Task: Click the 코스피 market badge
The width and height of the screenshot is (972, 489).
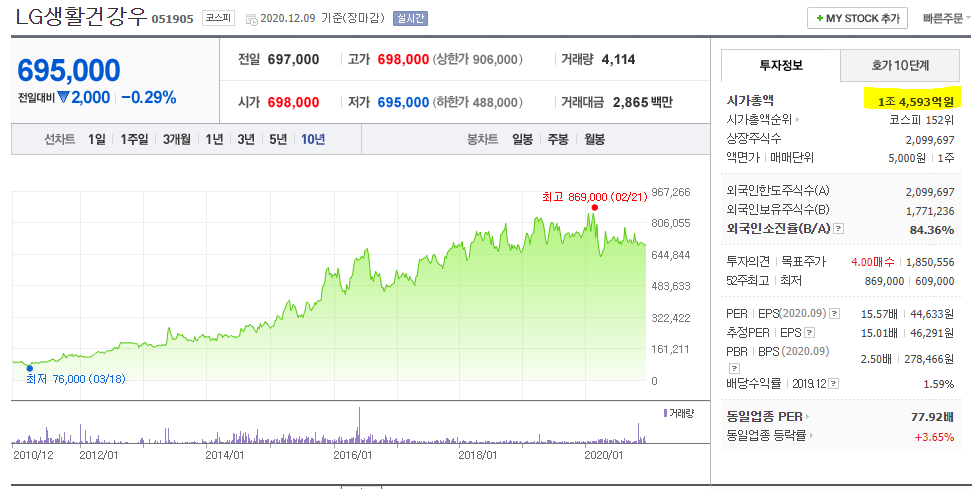Action: tap(218, 18)
